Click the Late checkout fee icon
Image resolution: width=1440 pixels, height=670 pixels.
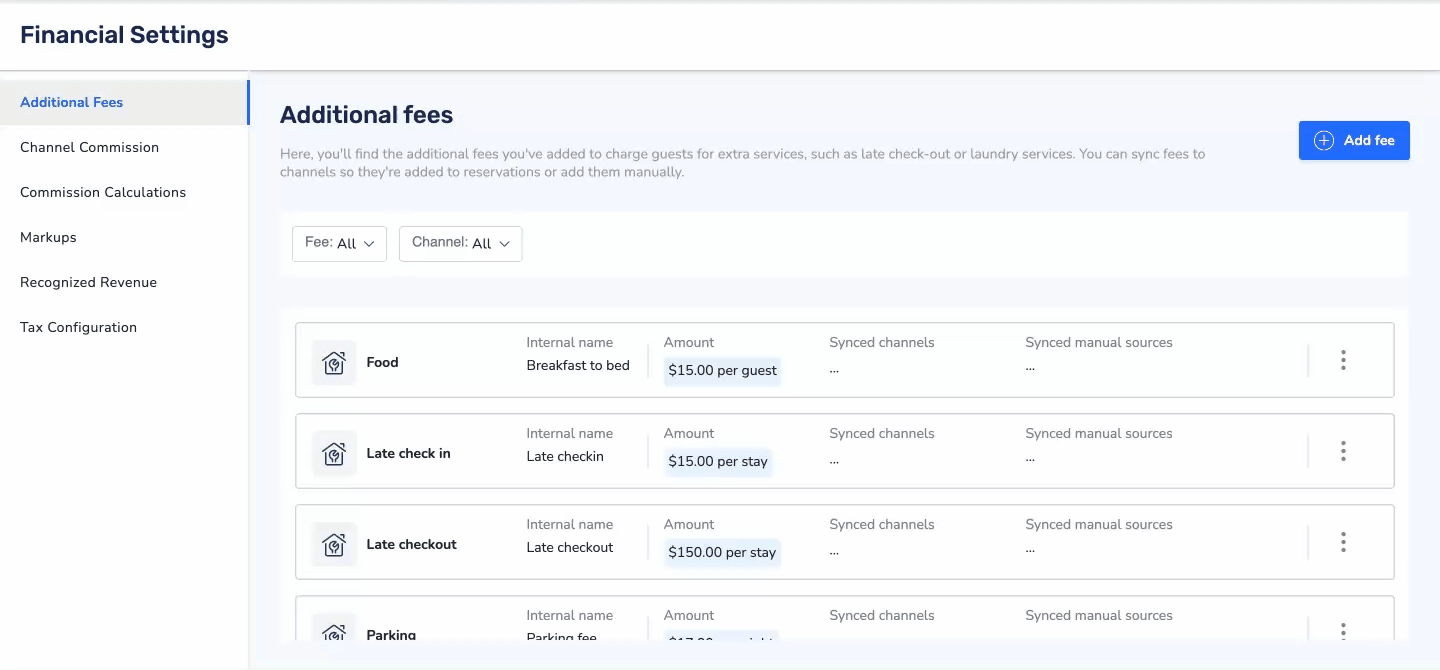tap(334, 545)
